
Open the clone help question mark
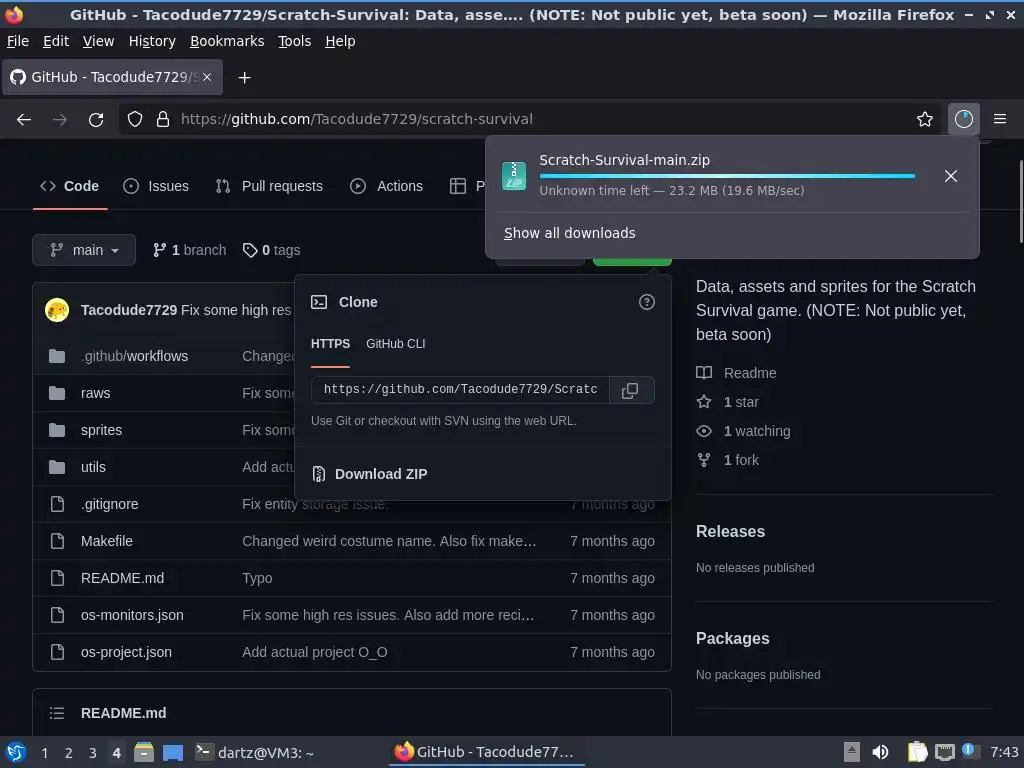click(647, 302)
